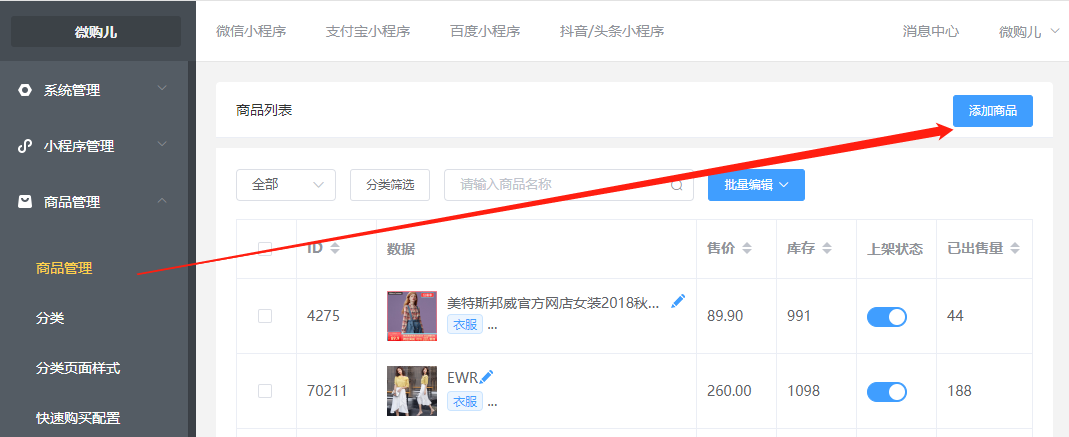Expand the 小程序管理 menu chevron
The height and width of the screenshot is (437, 1069).
click(x=162, y=145)
